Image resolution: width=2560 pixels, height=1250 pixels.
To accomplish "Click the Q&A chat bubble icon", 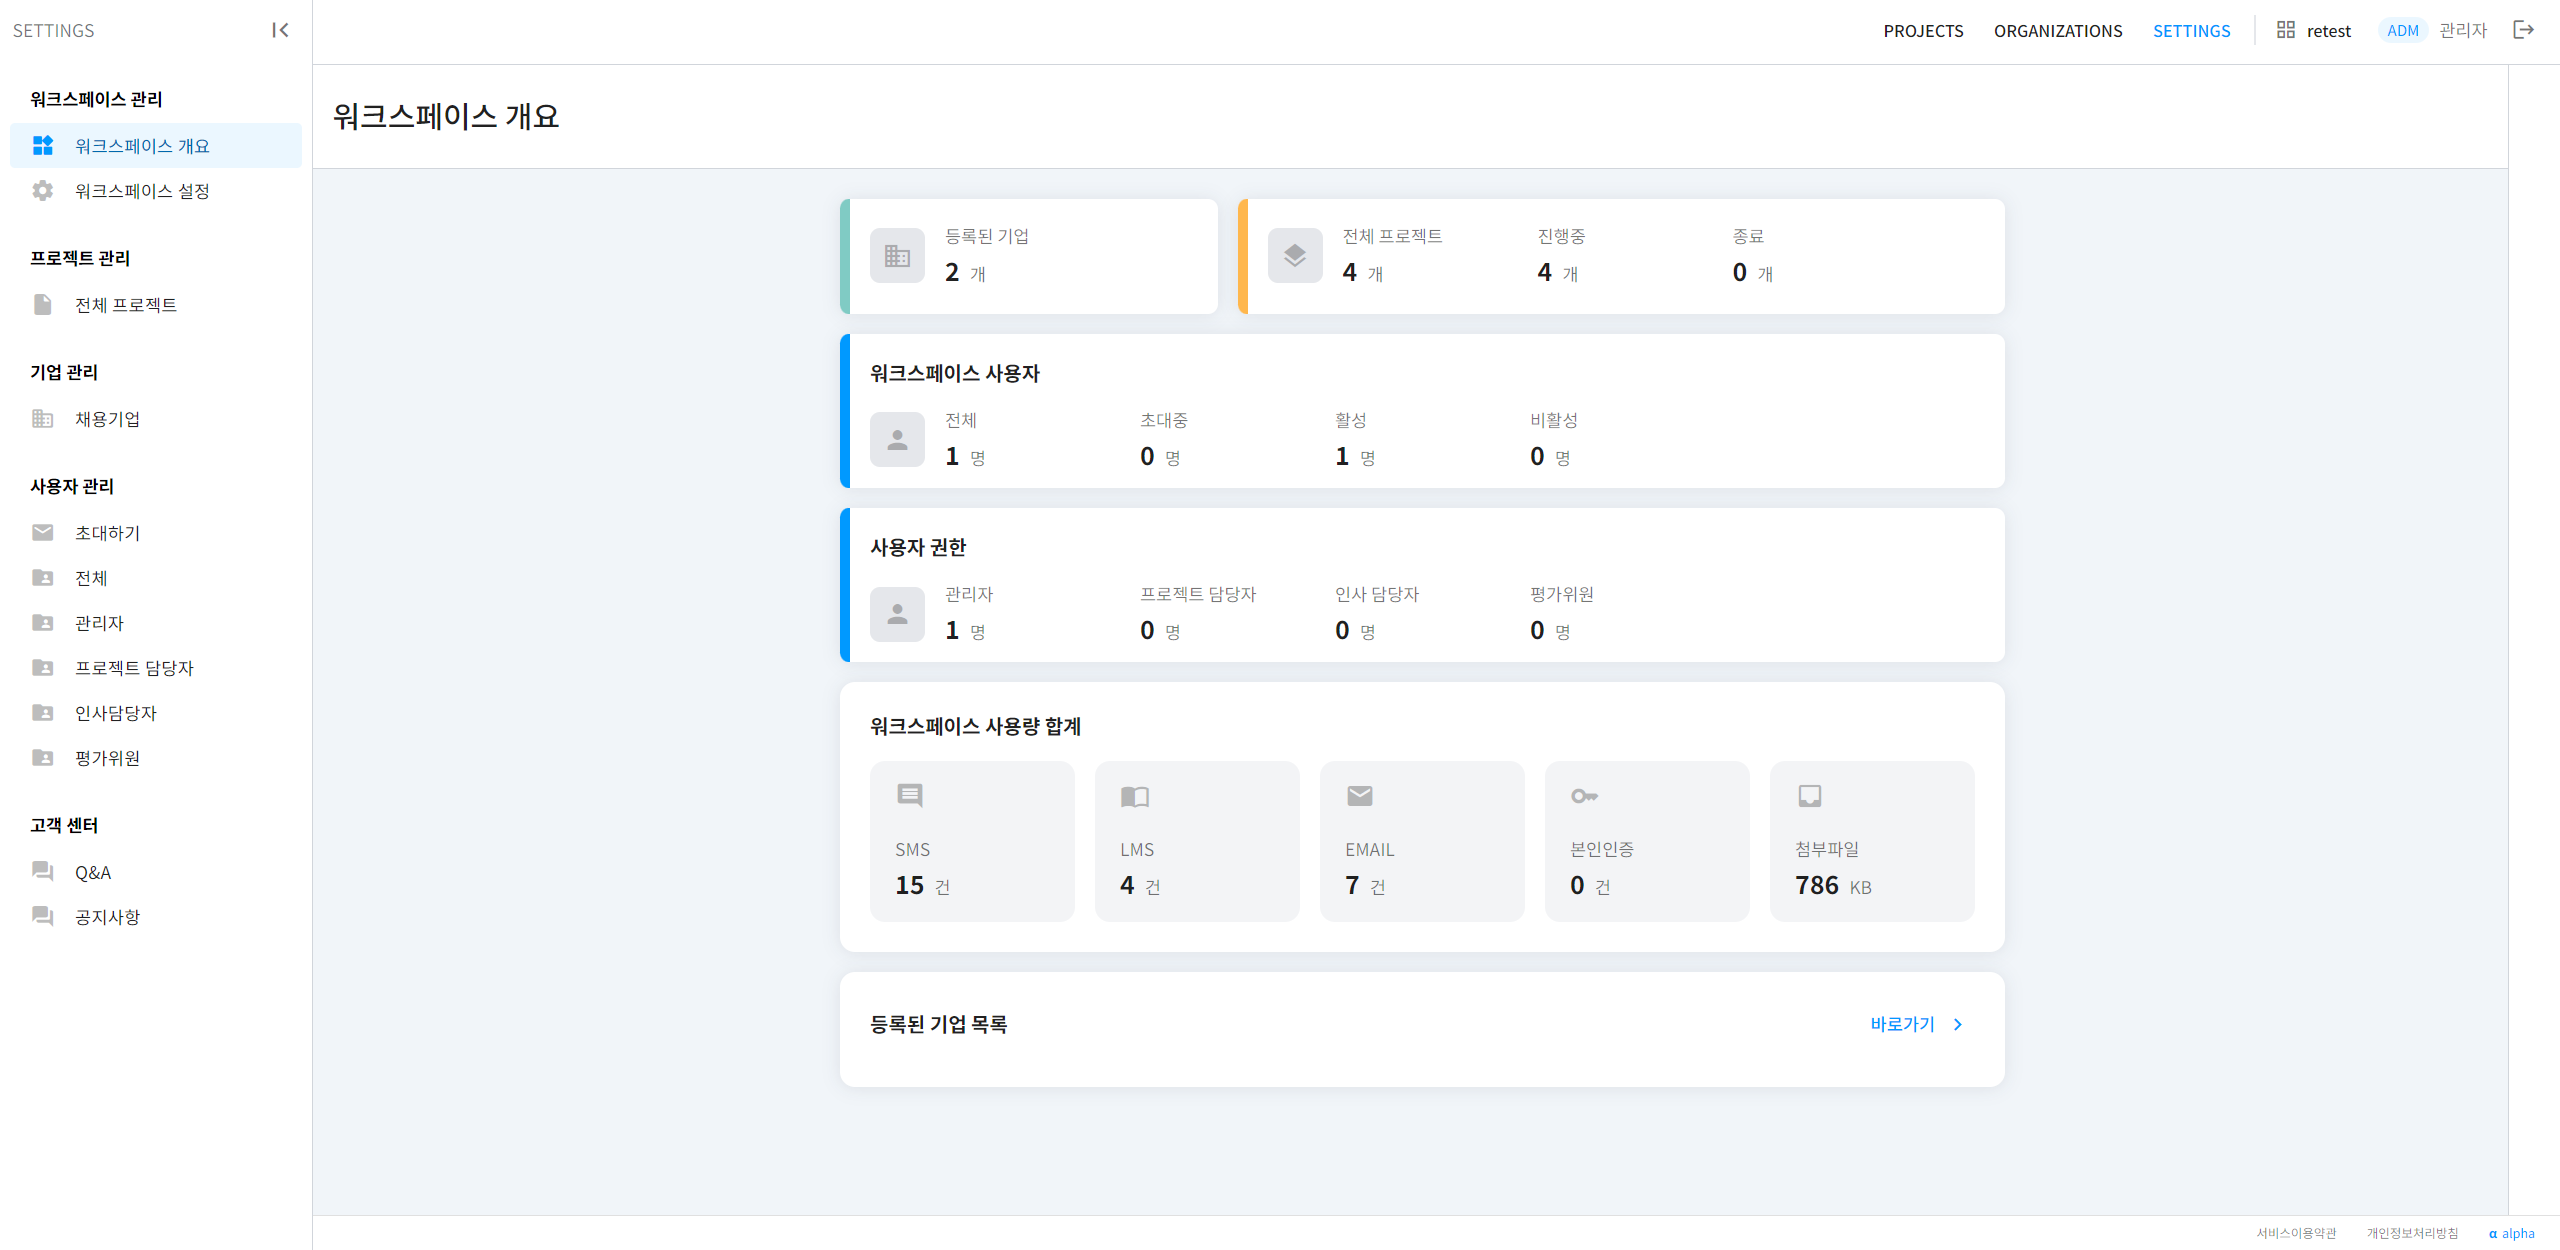I will coord(42,872).
